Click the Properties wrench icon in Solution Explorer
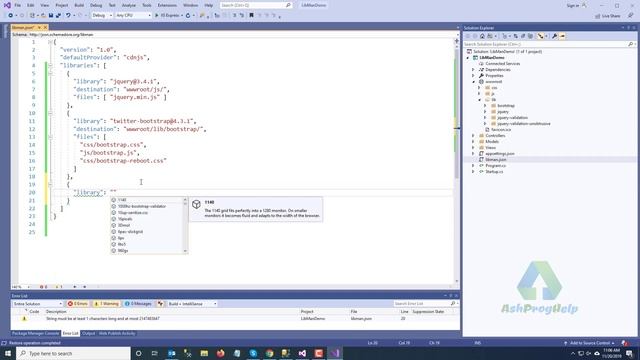 tap(554, 36)
